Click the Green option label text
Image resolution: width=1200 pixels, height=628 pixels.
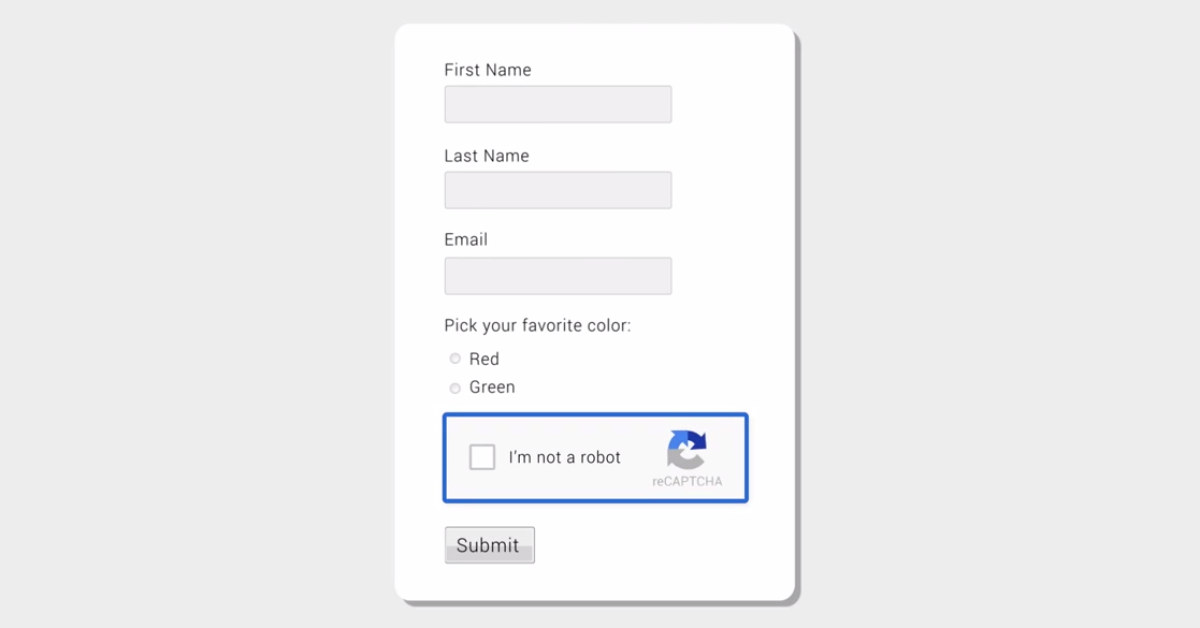[x=492, y=387]
